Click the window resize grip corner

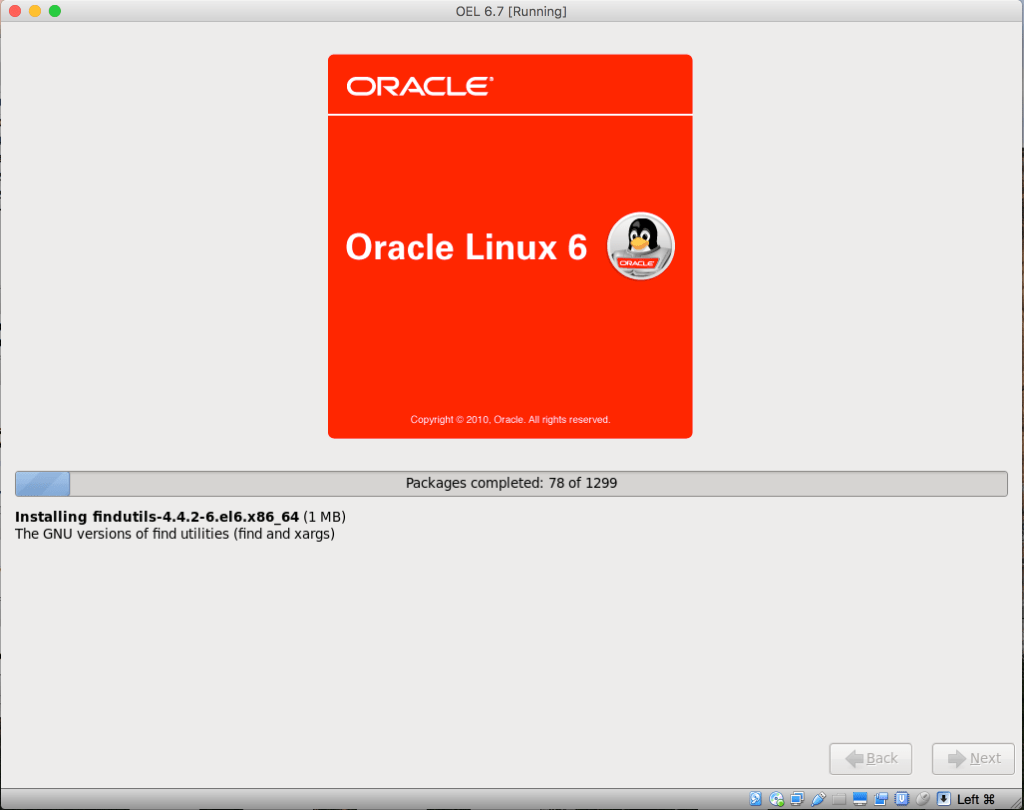[1016, 803]
